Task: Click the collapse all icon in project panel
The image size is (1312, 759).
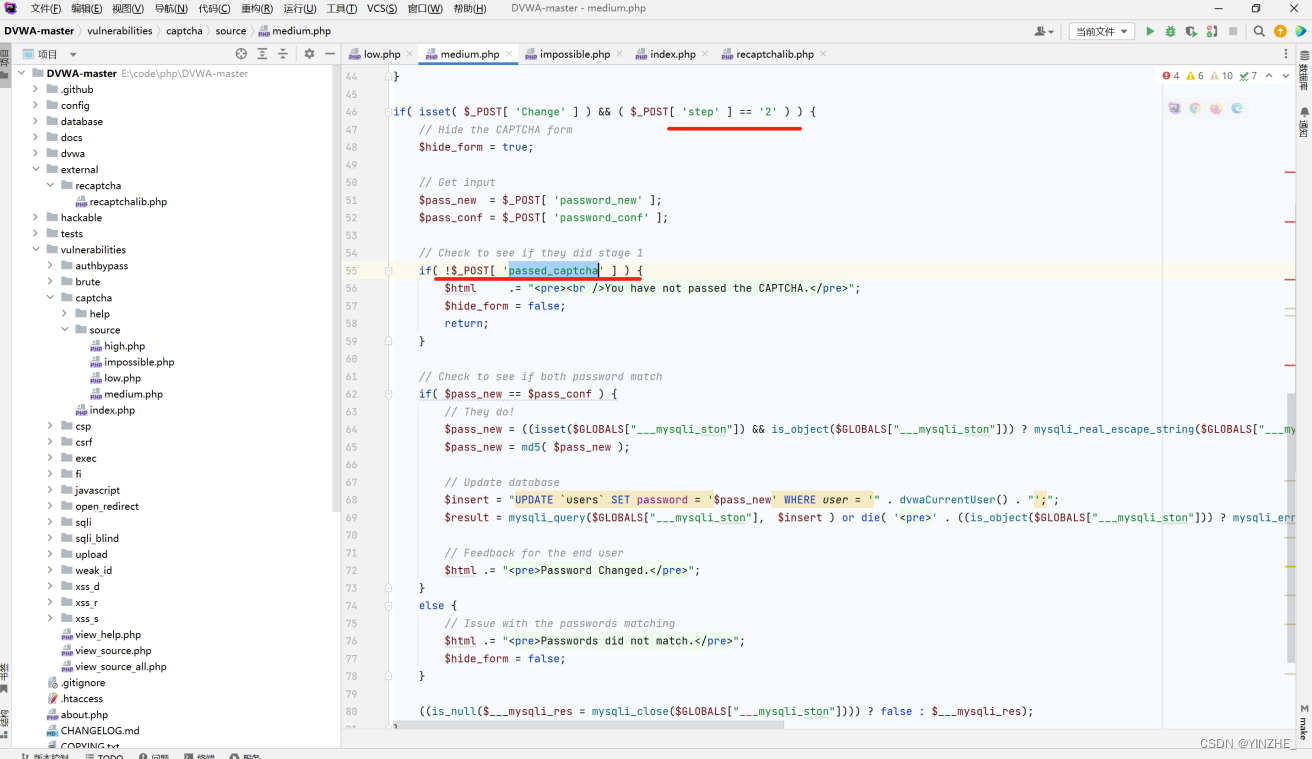Action: tap(283, 54)
